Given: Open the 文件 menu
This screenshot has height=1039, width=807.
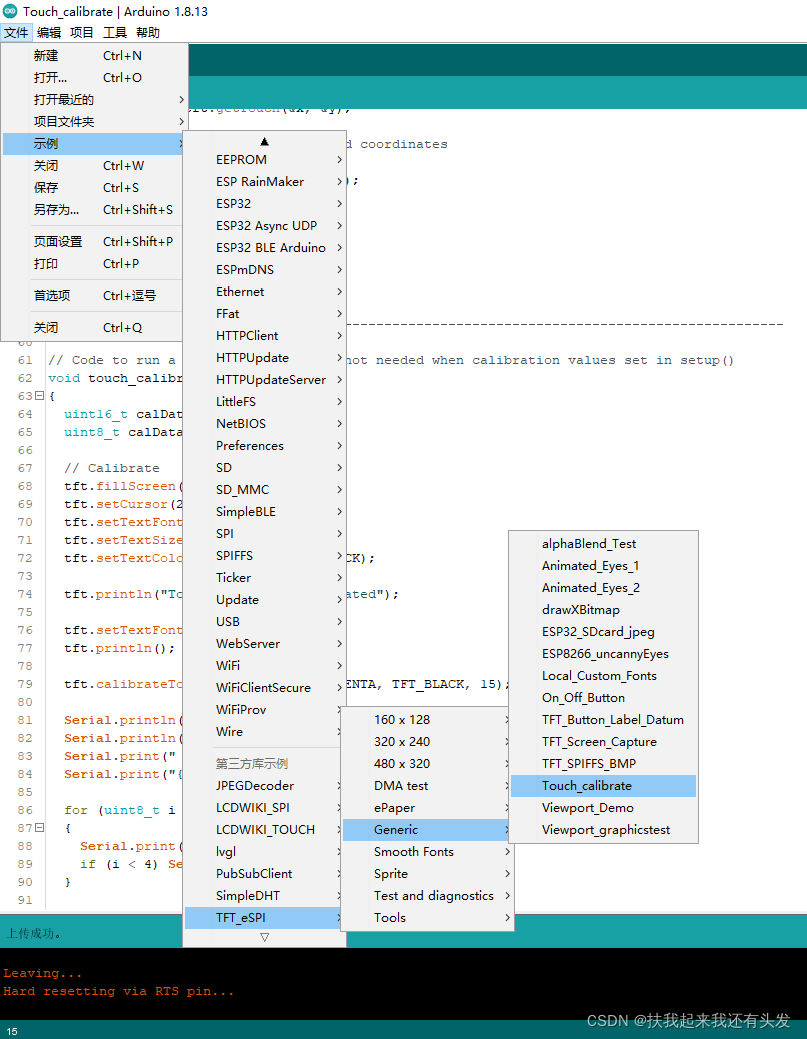Looking at the screenshot, I should [16, 32].
